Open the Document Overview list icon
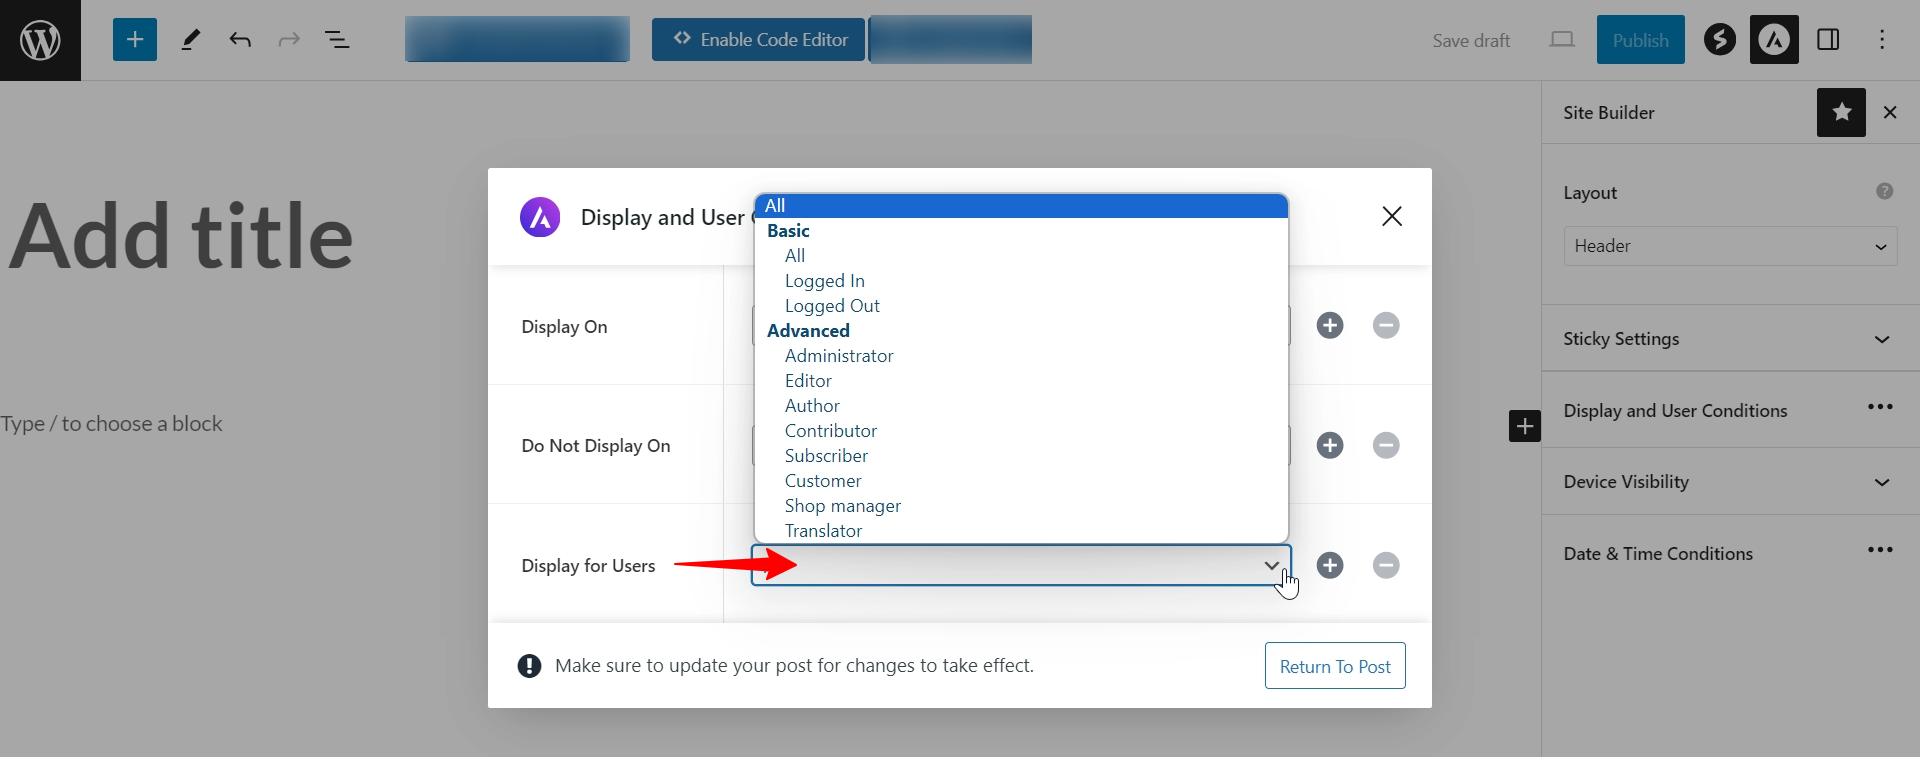This screenshot has height=757, width=1920. 337,40
